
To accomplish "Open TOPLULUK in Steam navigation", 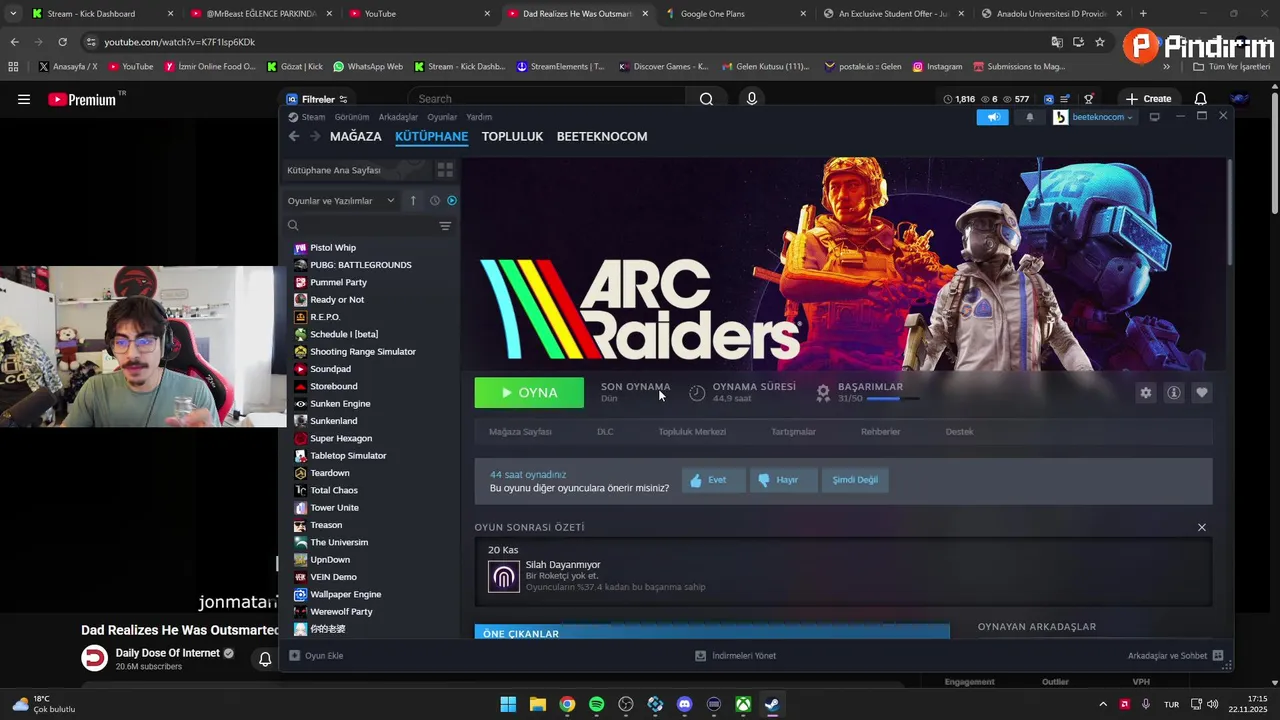I will click(512, 136).
